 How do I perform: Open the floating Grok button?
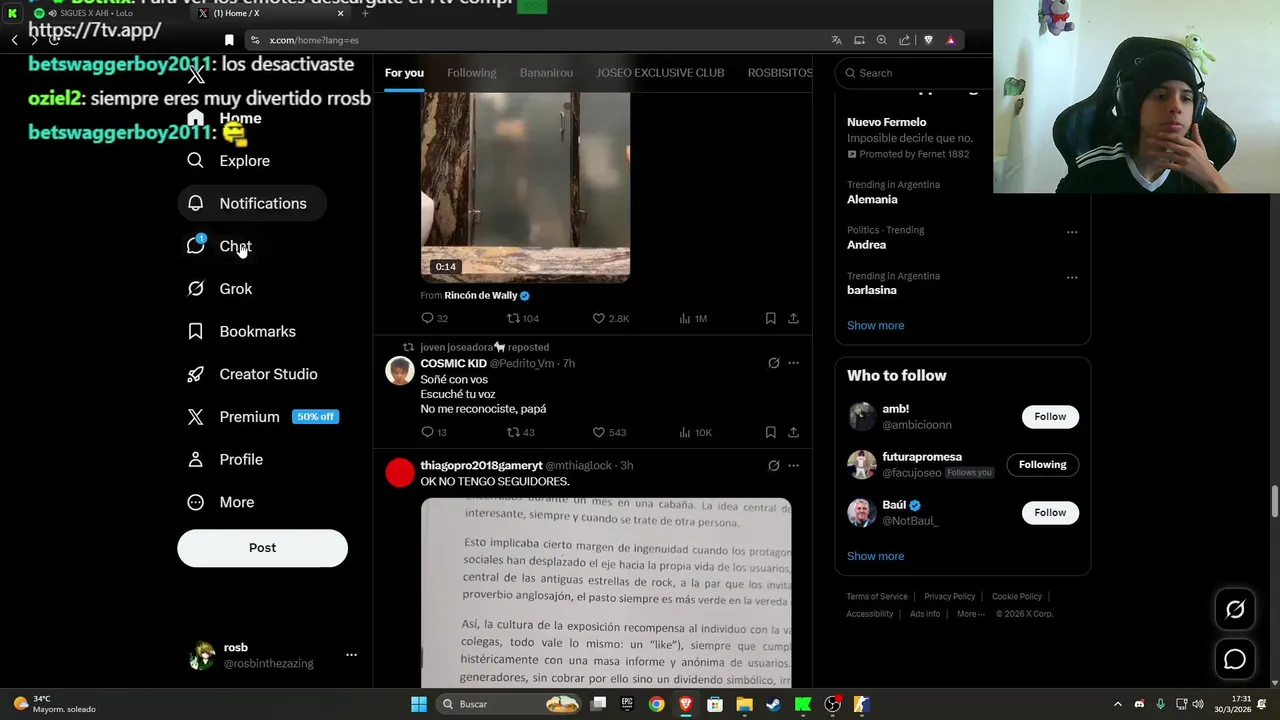pyautogui.click(x=1235, y=609)
